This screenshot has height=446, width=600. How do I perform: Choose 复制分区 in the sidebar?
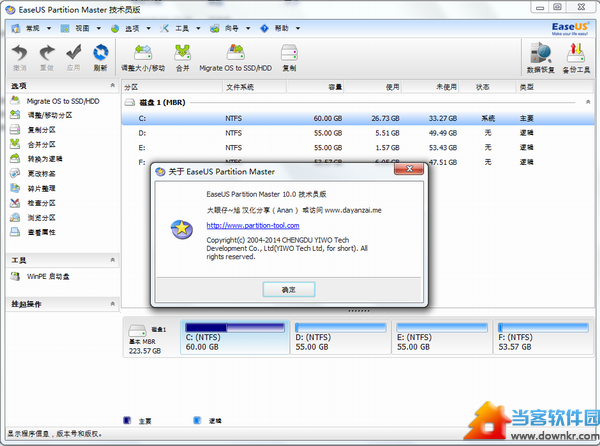click(x=41, y=130)
